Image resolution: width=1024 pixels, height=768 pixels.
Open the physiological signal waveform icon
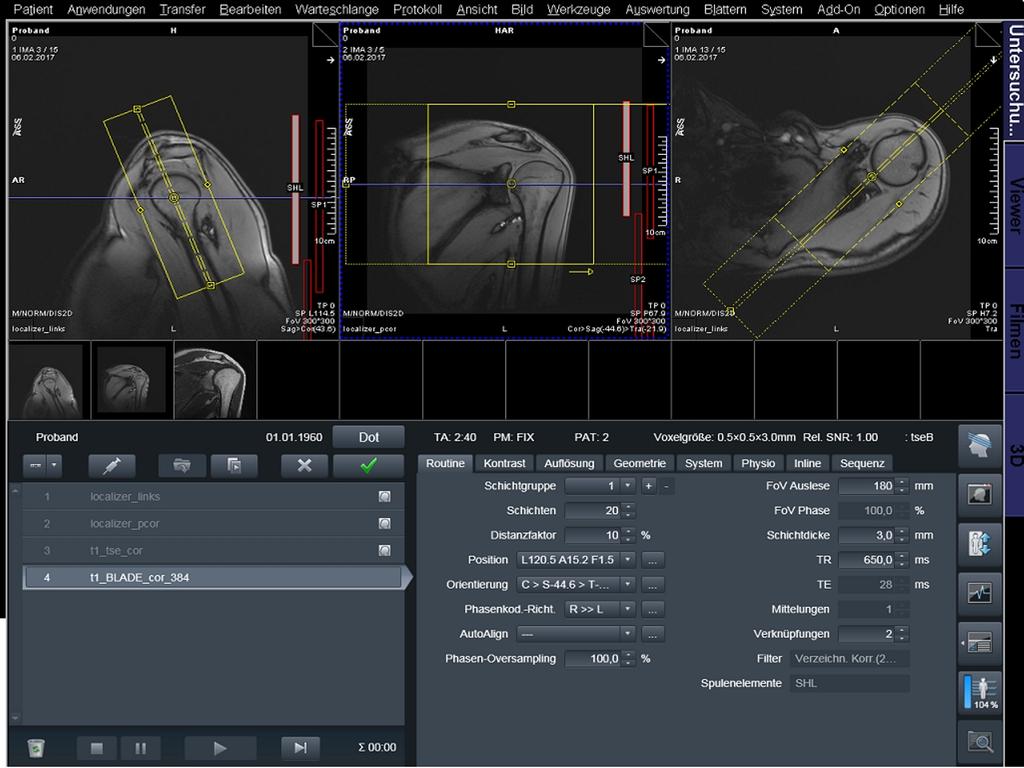coord(980,593)
